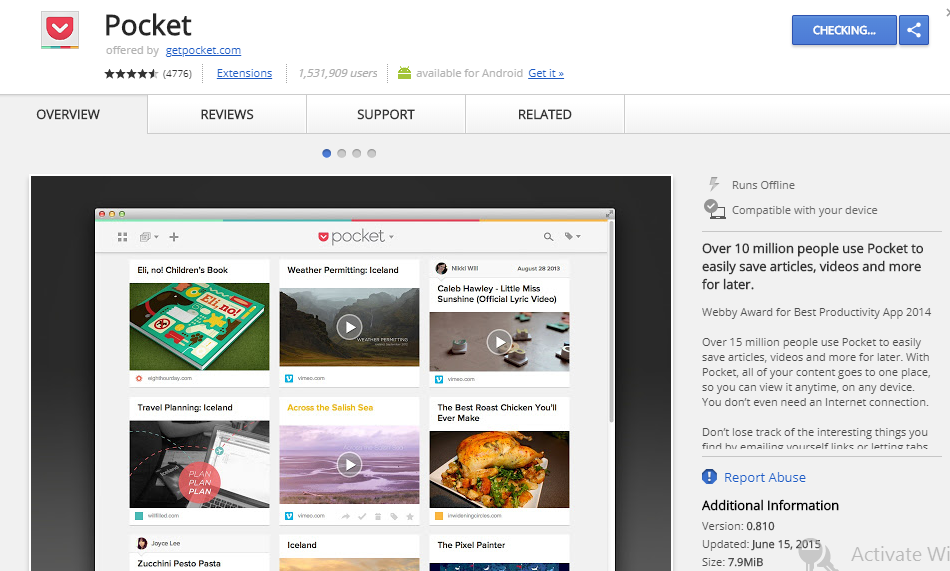
Task: Switch to the REVIEWS tab
Action: click(227, 115)
